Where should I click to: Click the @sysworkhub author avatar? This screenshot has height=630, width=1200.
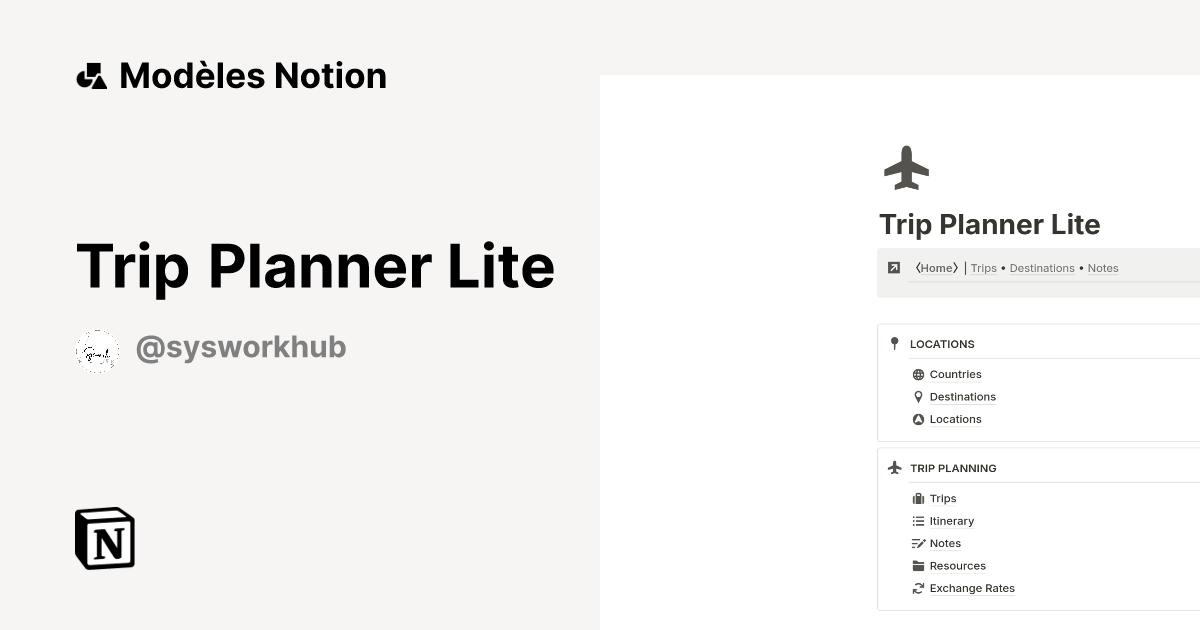[97, 350]
